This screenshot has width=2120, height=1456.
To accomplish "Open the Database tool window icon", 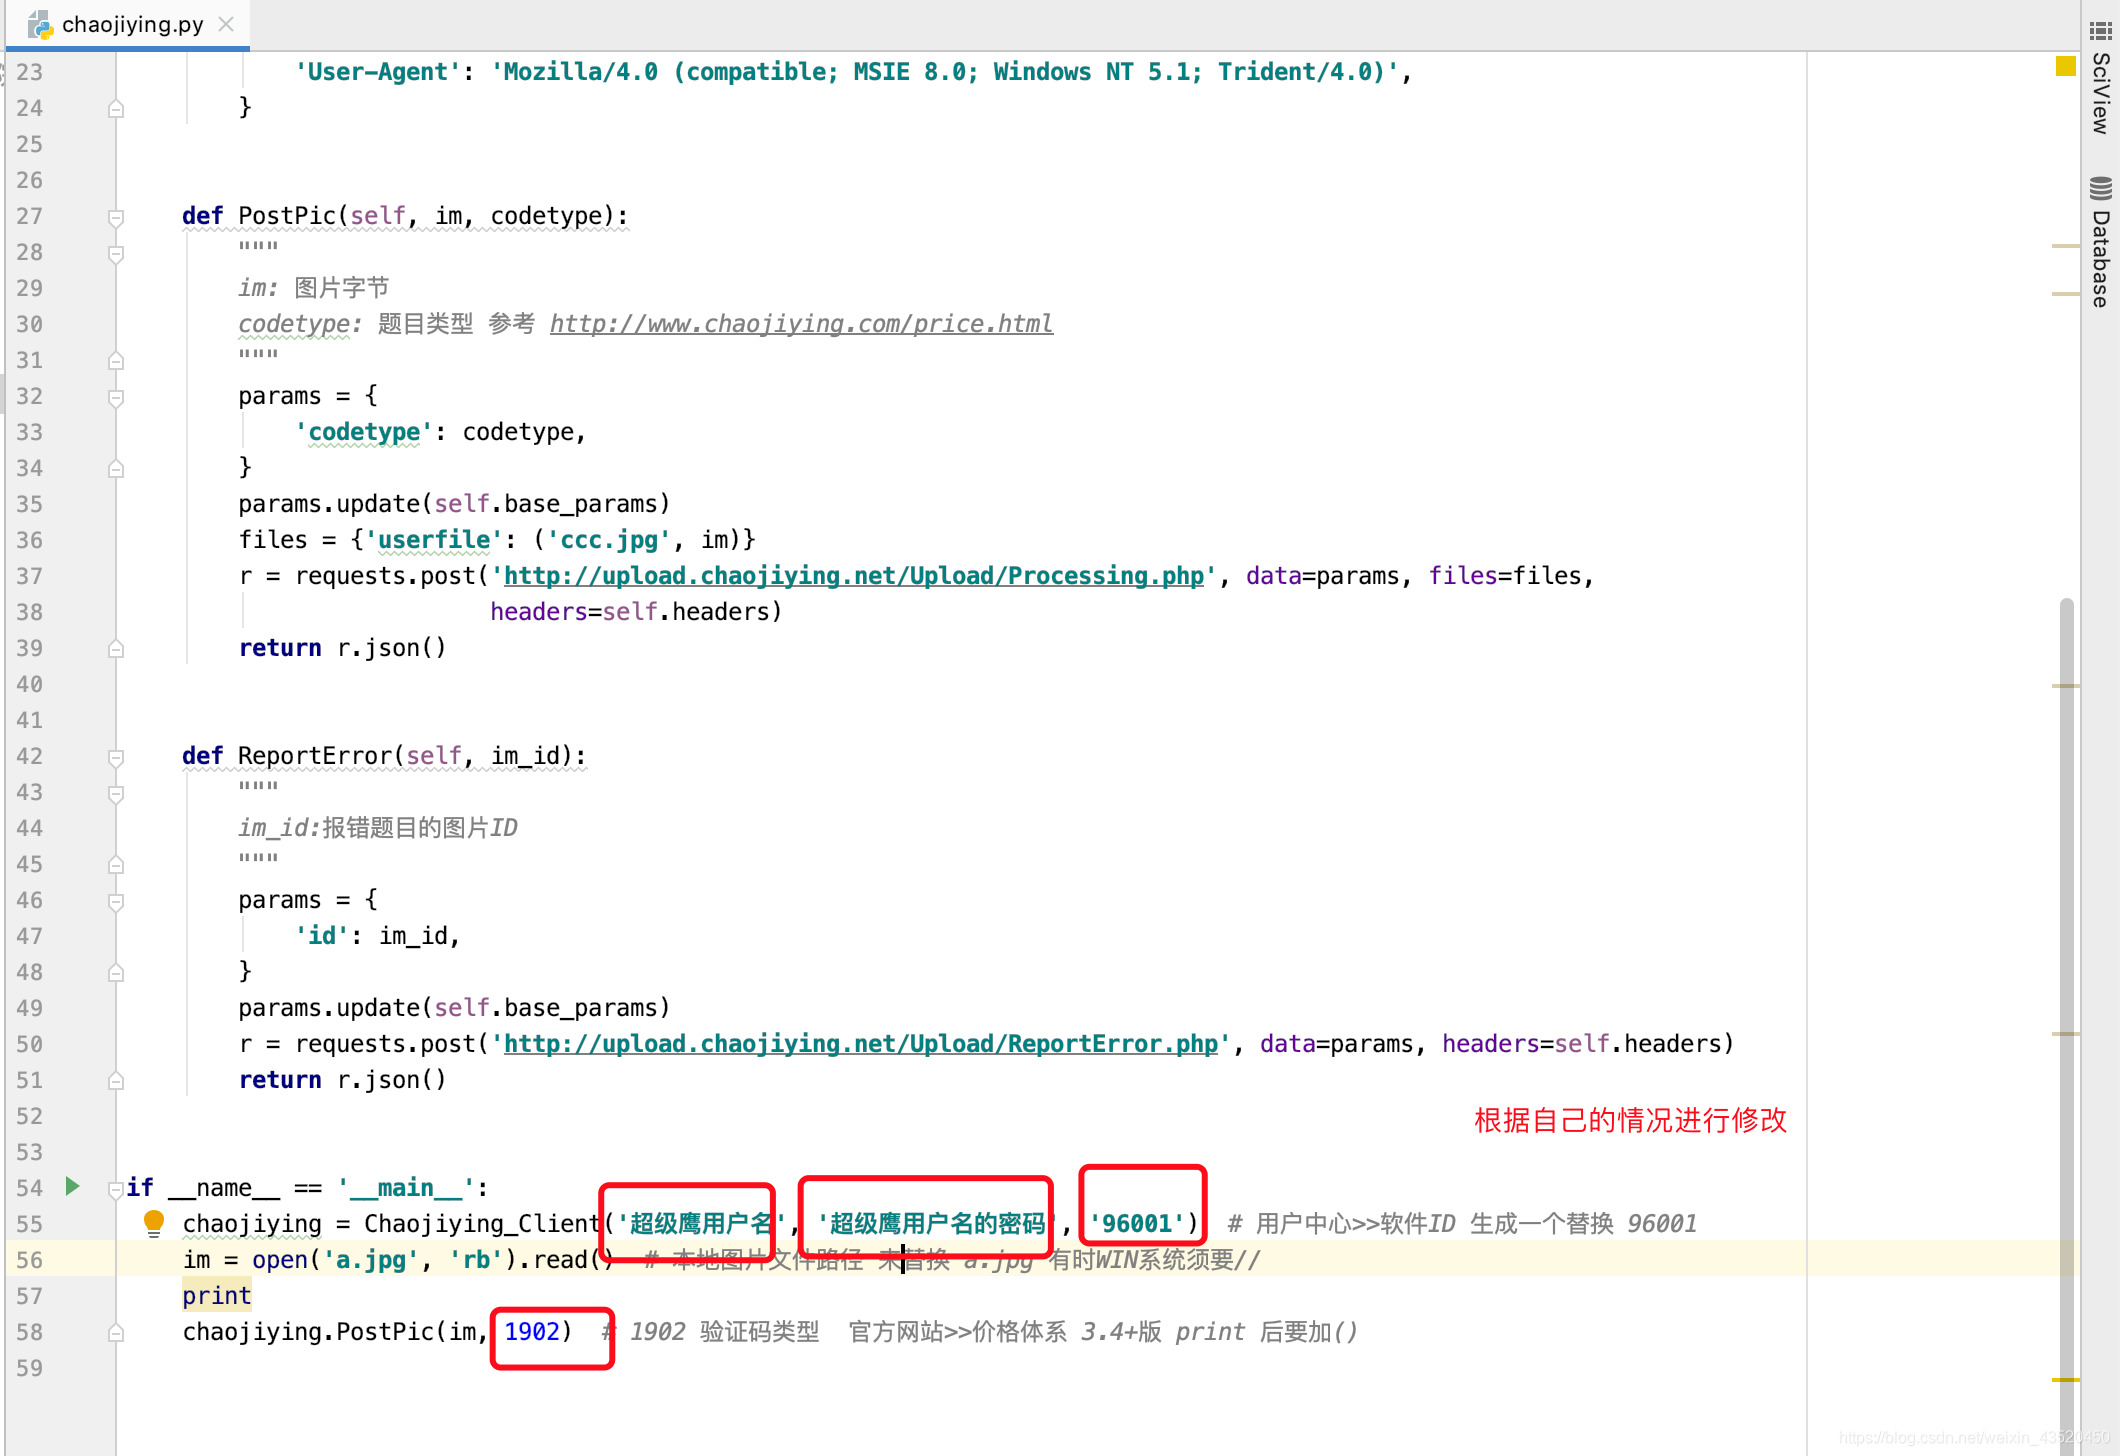I will 2101,188.
